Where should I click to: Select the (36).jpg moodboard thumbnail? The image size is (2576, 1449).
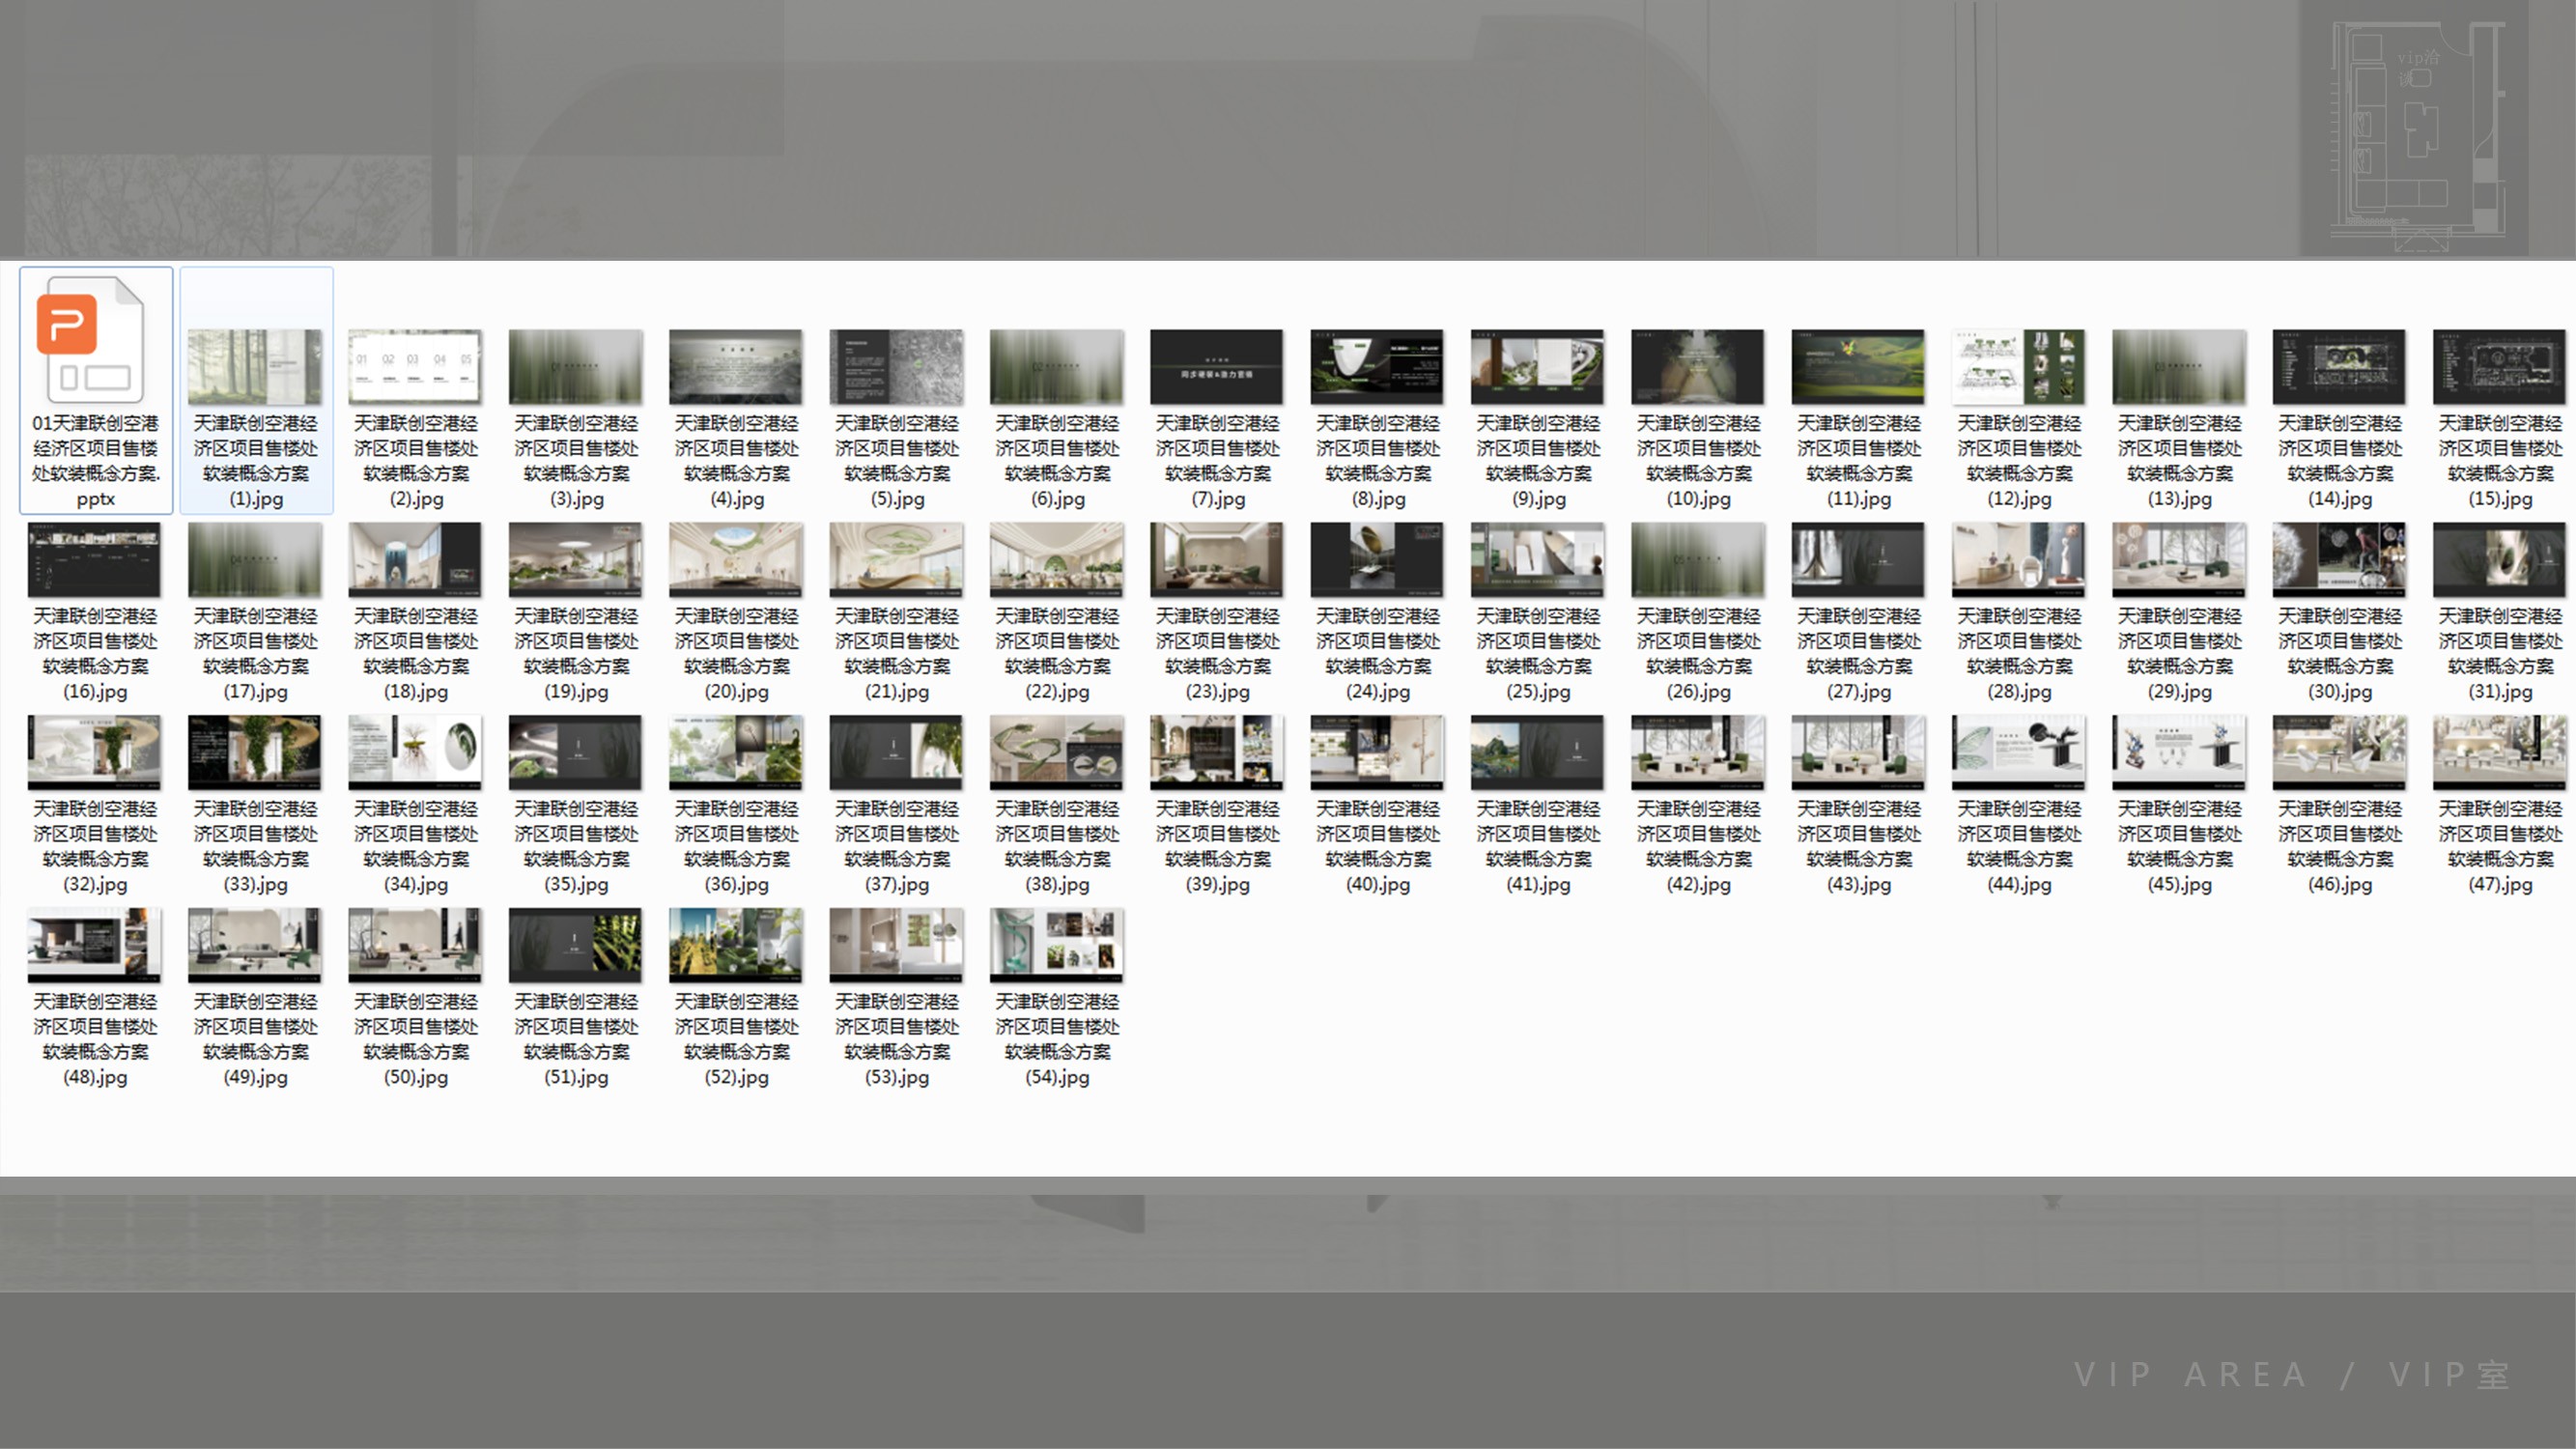pyautogui.click(x=736, y=752)
